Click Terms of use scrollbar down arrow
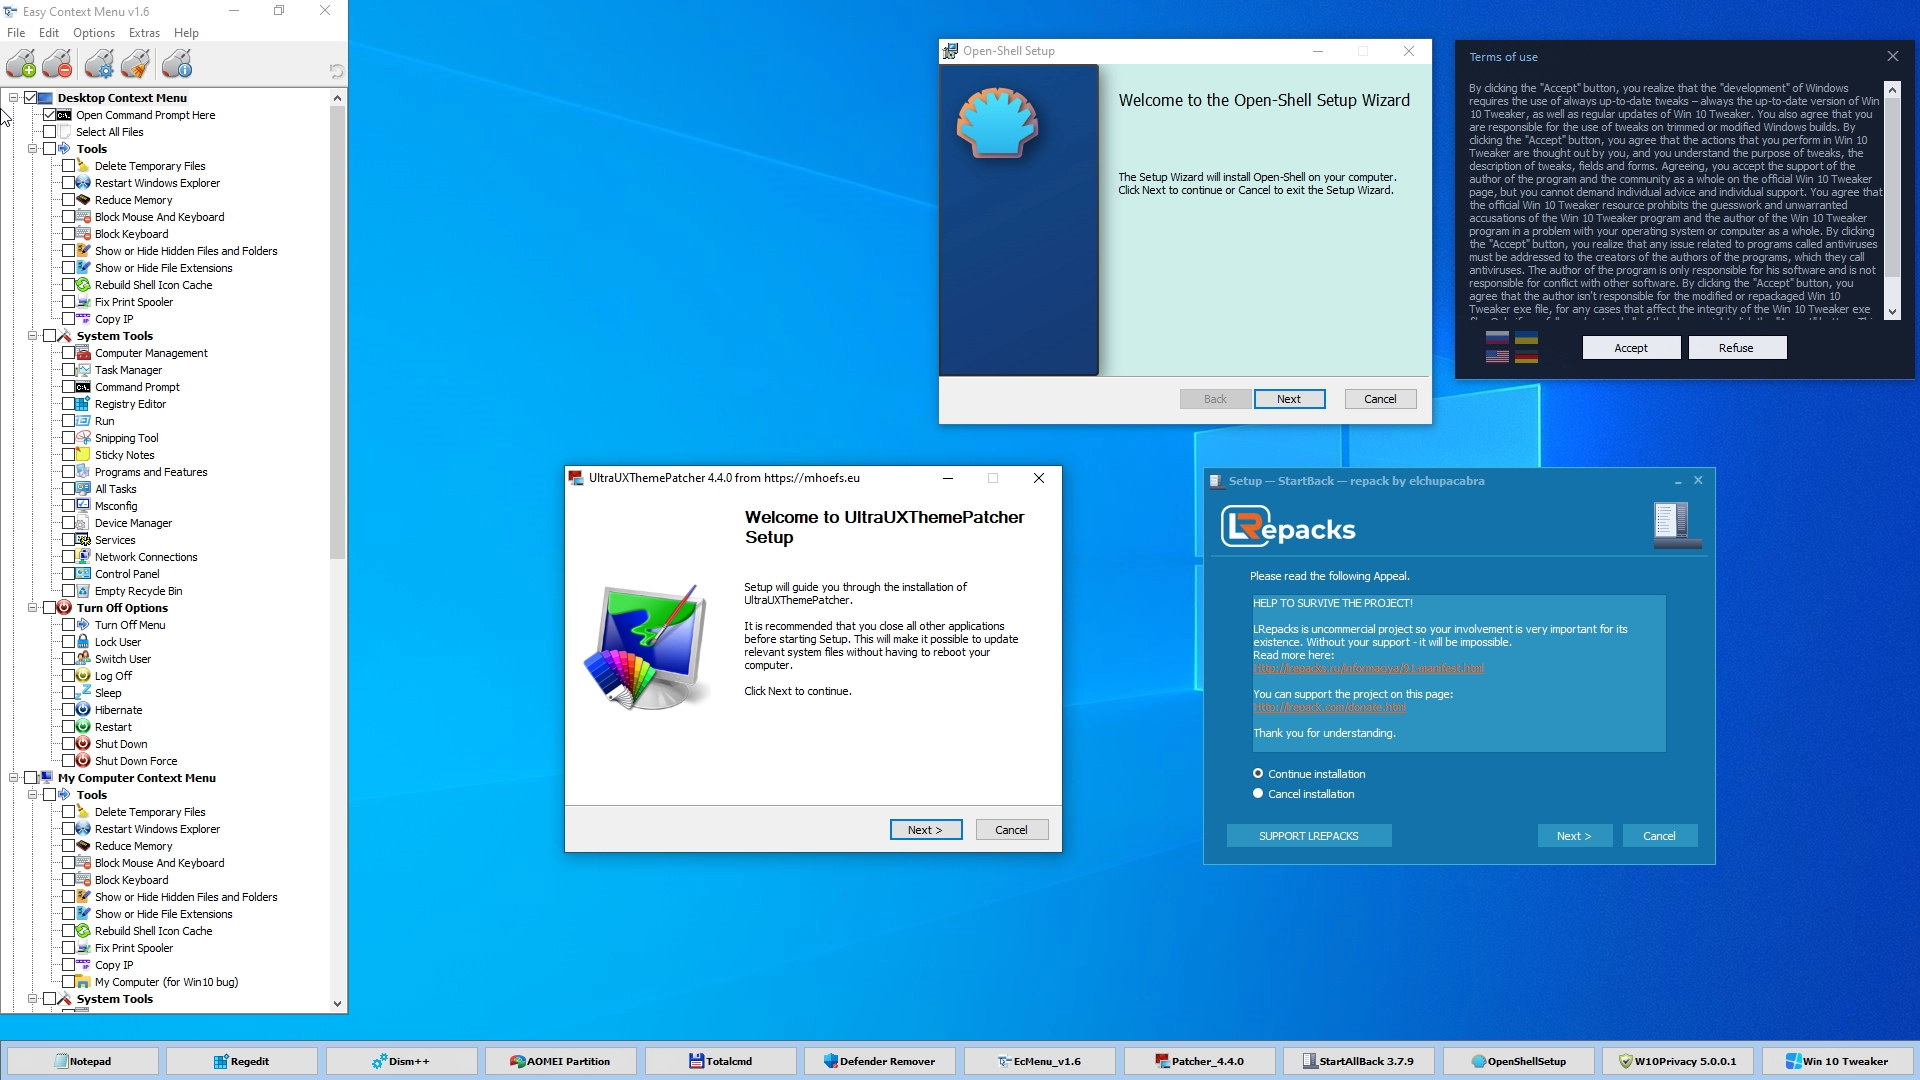Screen dimensions: 1920x1080 pos(1892,312)
